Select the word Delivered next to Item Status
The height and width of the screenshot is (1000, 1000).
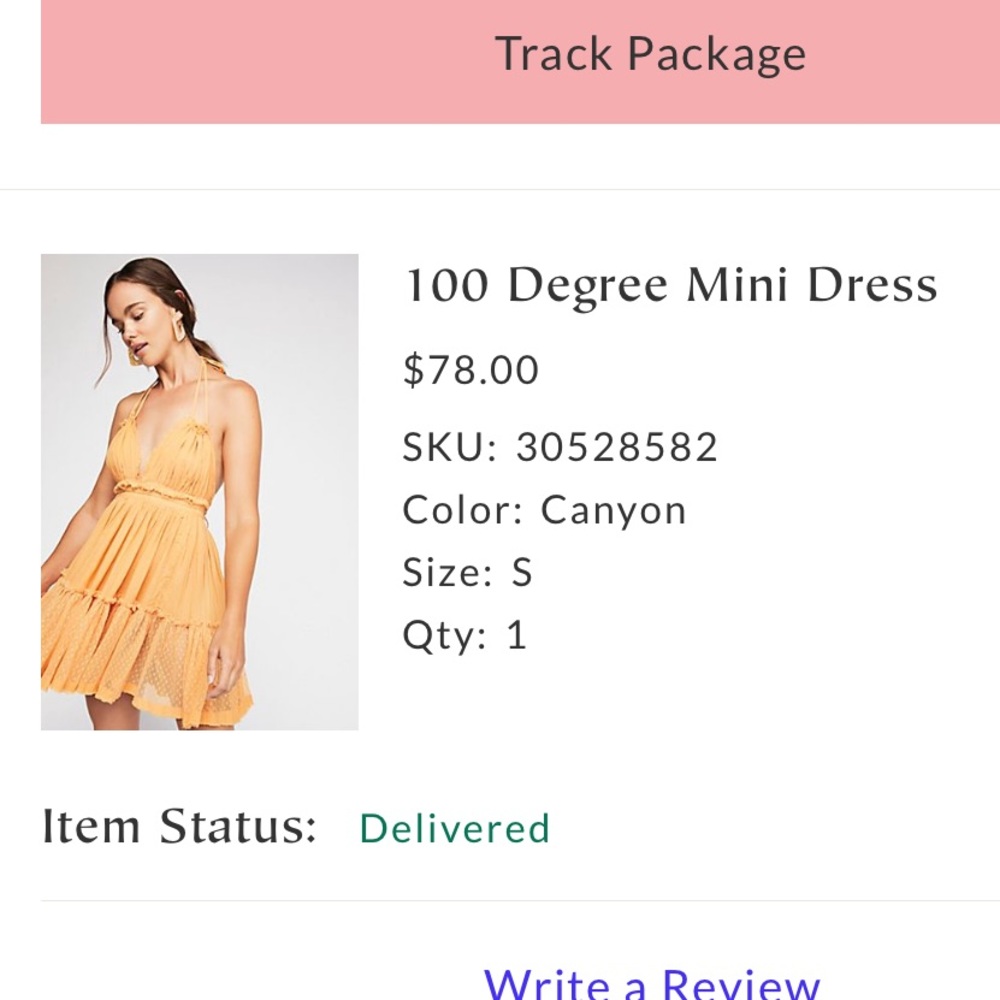[x=455, y=828]
